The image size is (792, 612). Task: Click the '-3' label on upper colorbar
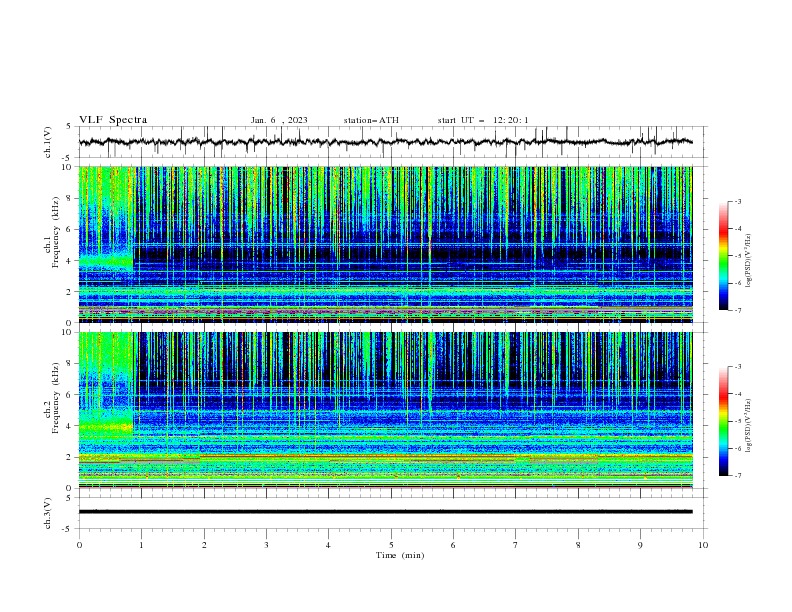(x=737, y=201)
